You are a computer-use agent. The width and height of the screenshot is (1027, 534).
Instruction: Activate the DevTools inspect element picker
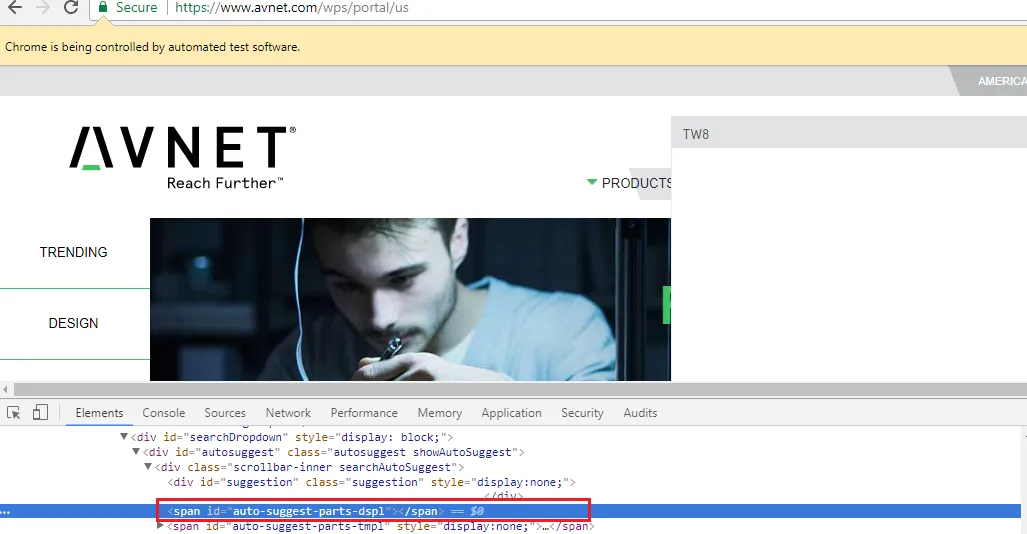tap(14, 413)
